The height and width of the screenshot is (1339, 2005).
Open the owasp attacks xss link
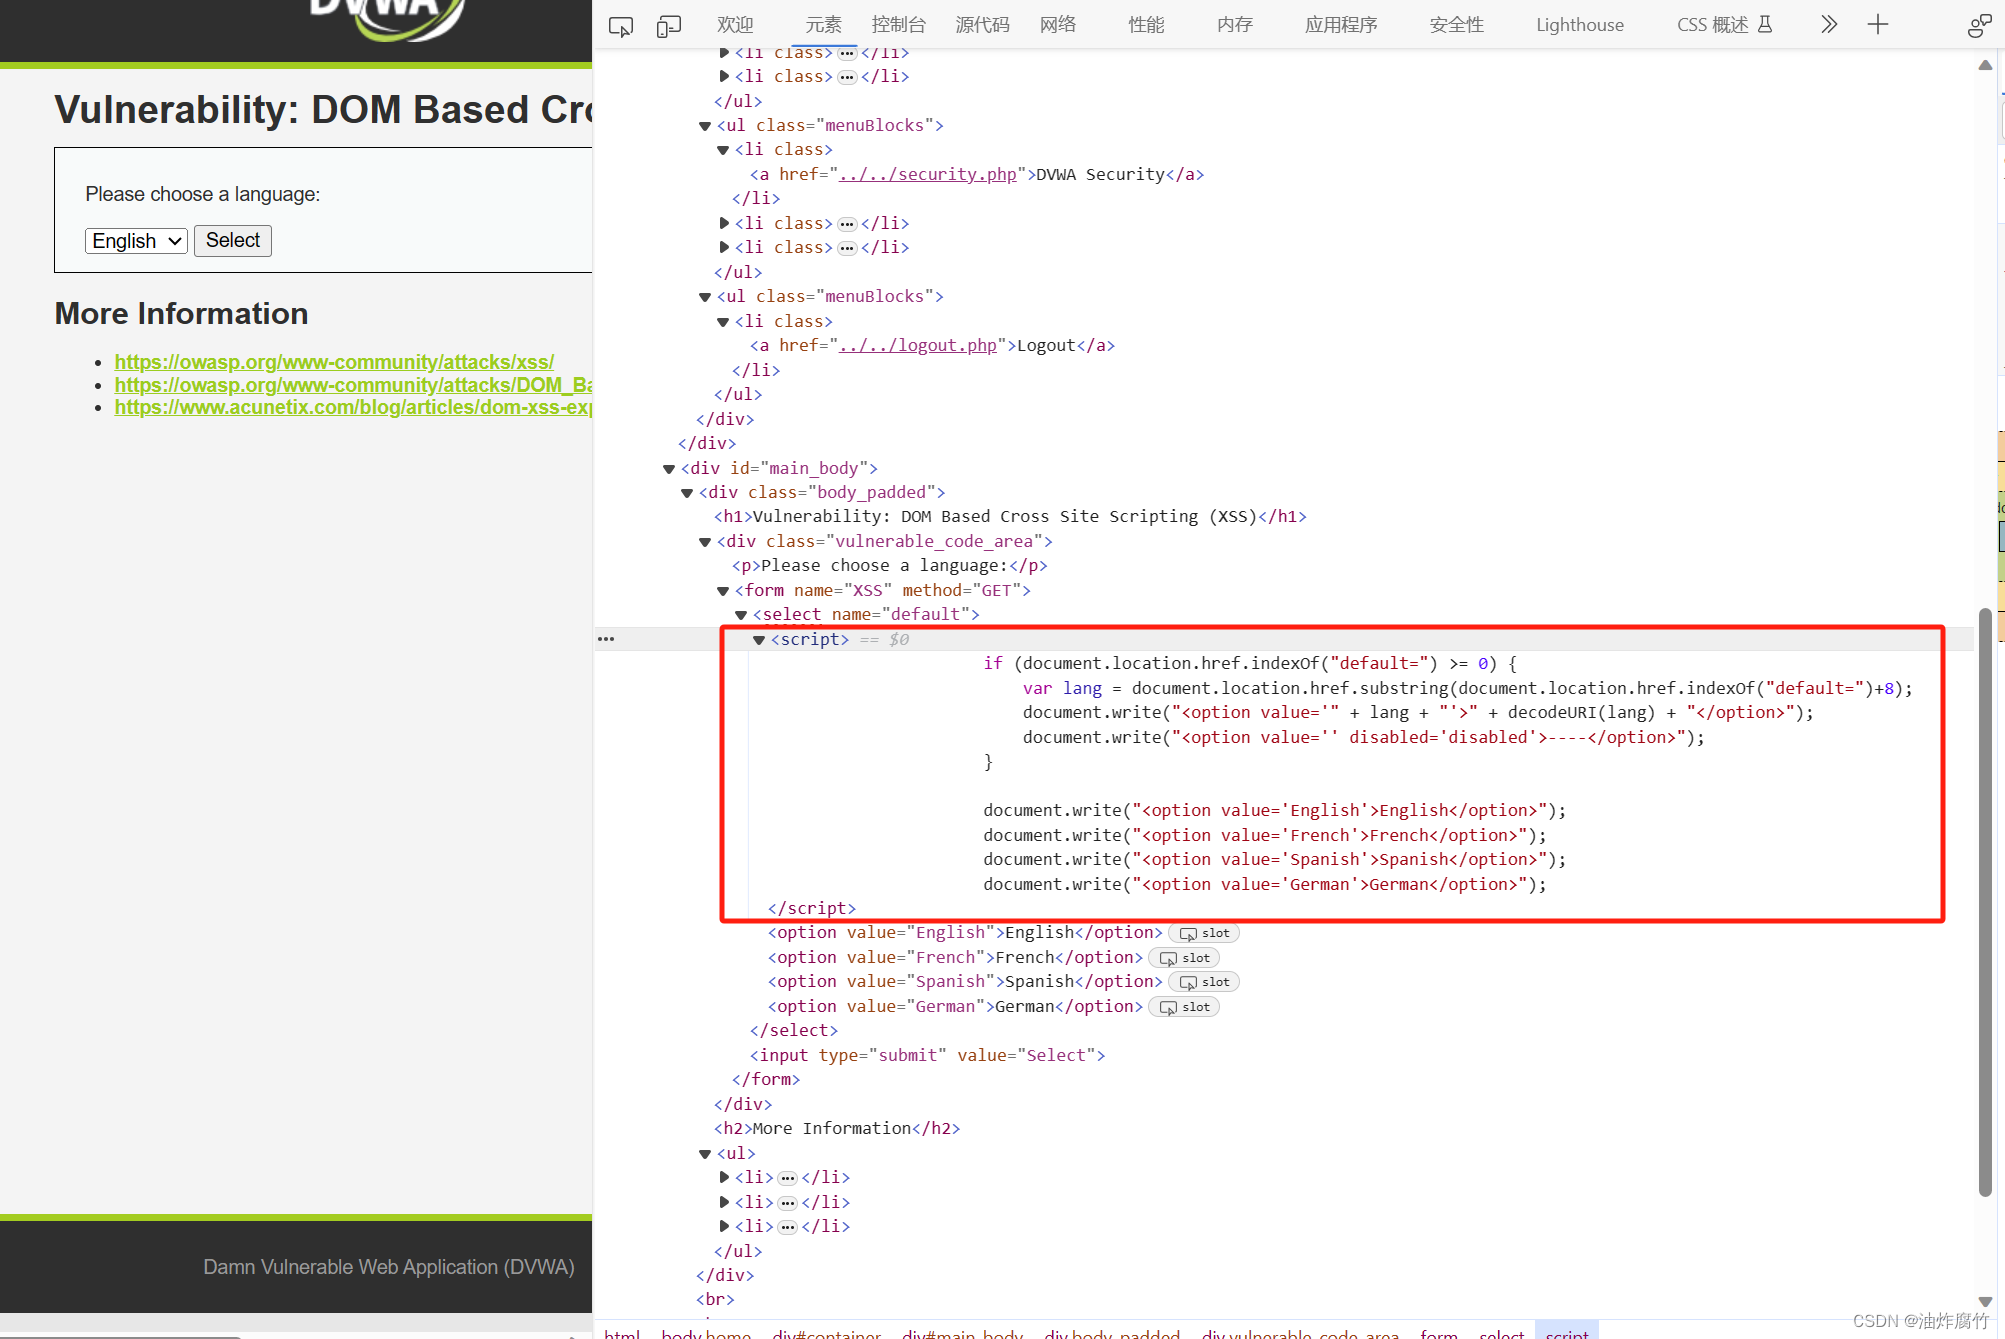point(334,362)
